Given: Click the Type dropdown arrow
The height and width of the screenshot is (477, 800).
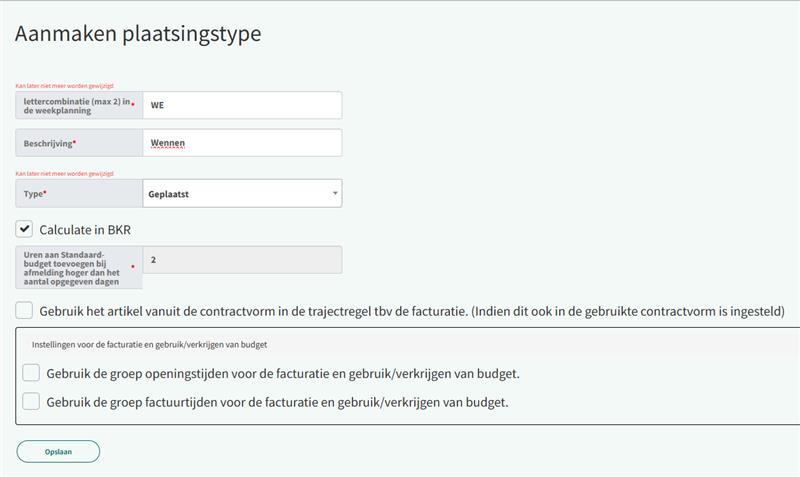Looking at the screenshot, I should coord(334,193).
